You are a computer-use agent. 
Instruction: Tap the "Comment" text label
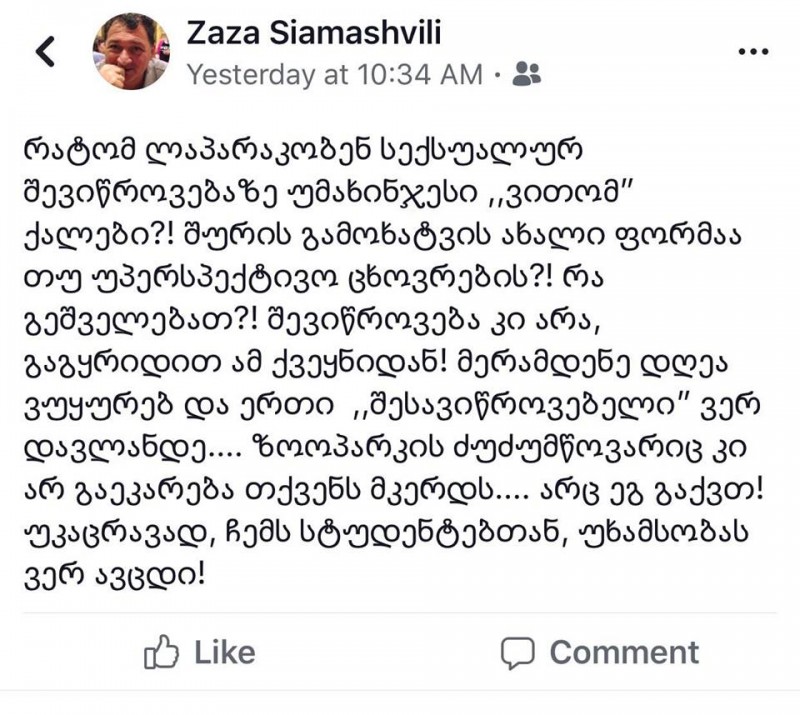tap(624, 653)
